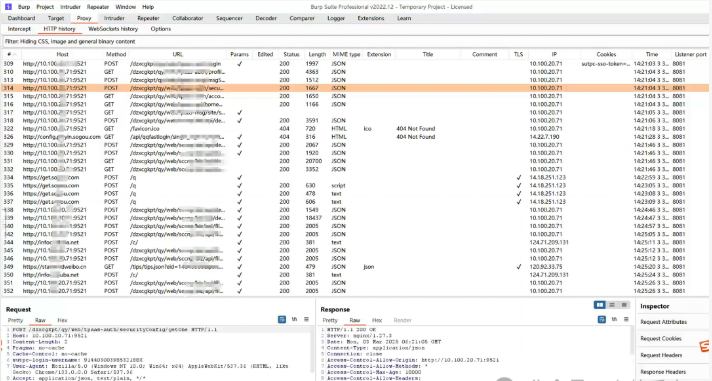712x381 pixels.
Task: Toggle word wrap icon in Response editor
Action: [602, 320]
